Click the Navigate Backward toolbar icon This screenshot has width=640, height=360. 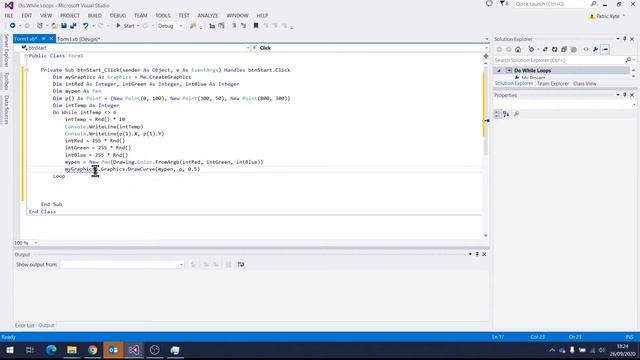tap(13, 26)
